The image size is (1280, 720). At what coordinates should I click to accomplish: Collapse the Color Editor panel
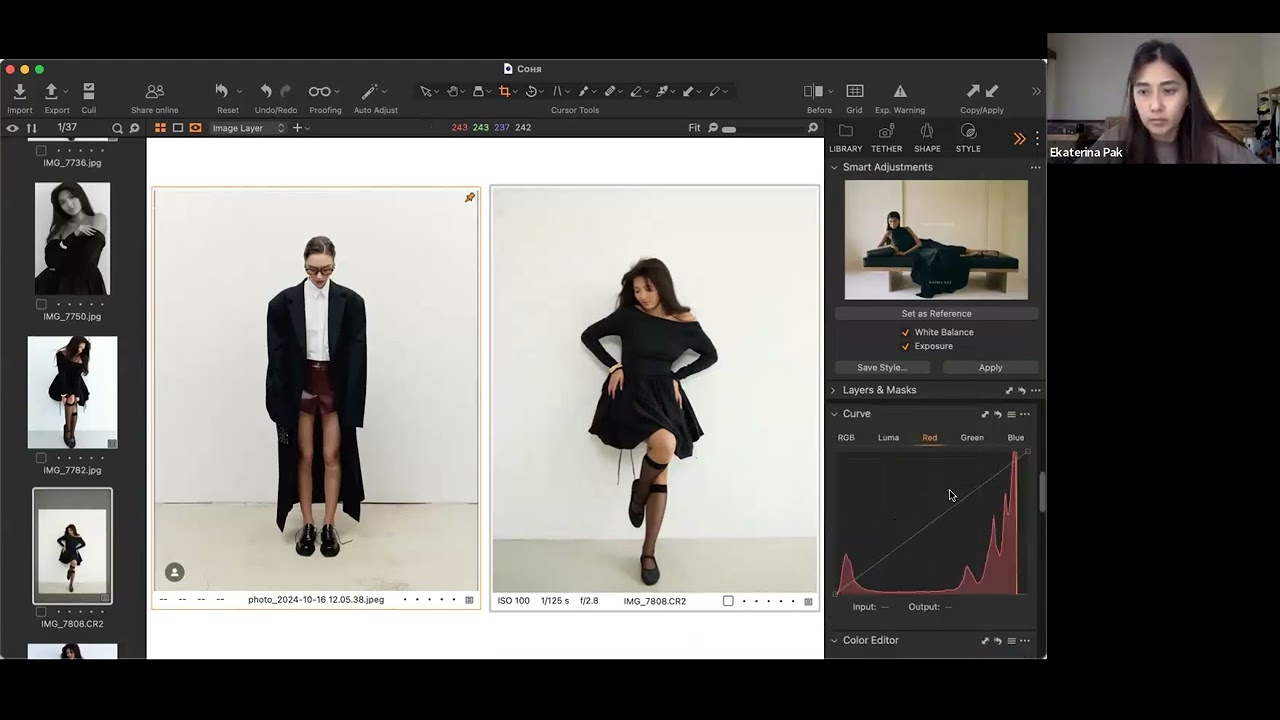pyautogui.click(x=834, y=640)
